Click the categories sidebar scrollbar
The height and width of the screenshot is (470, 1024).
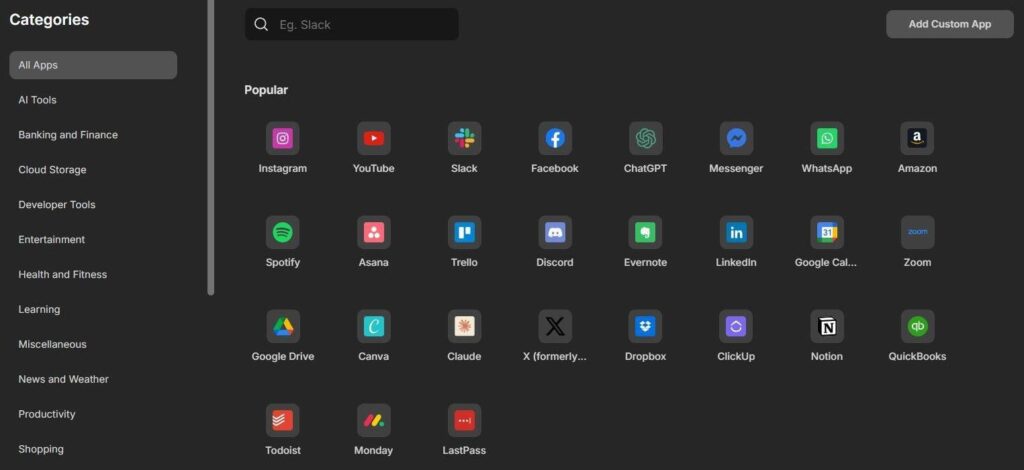[x=210, y=148]
